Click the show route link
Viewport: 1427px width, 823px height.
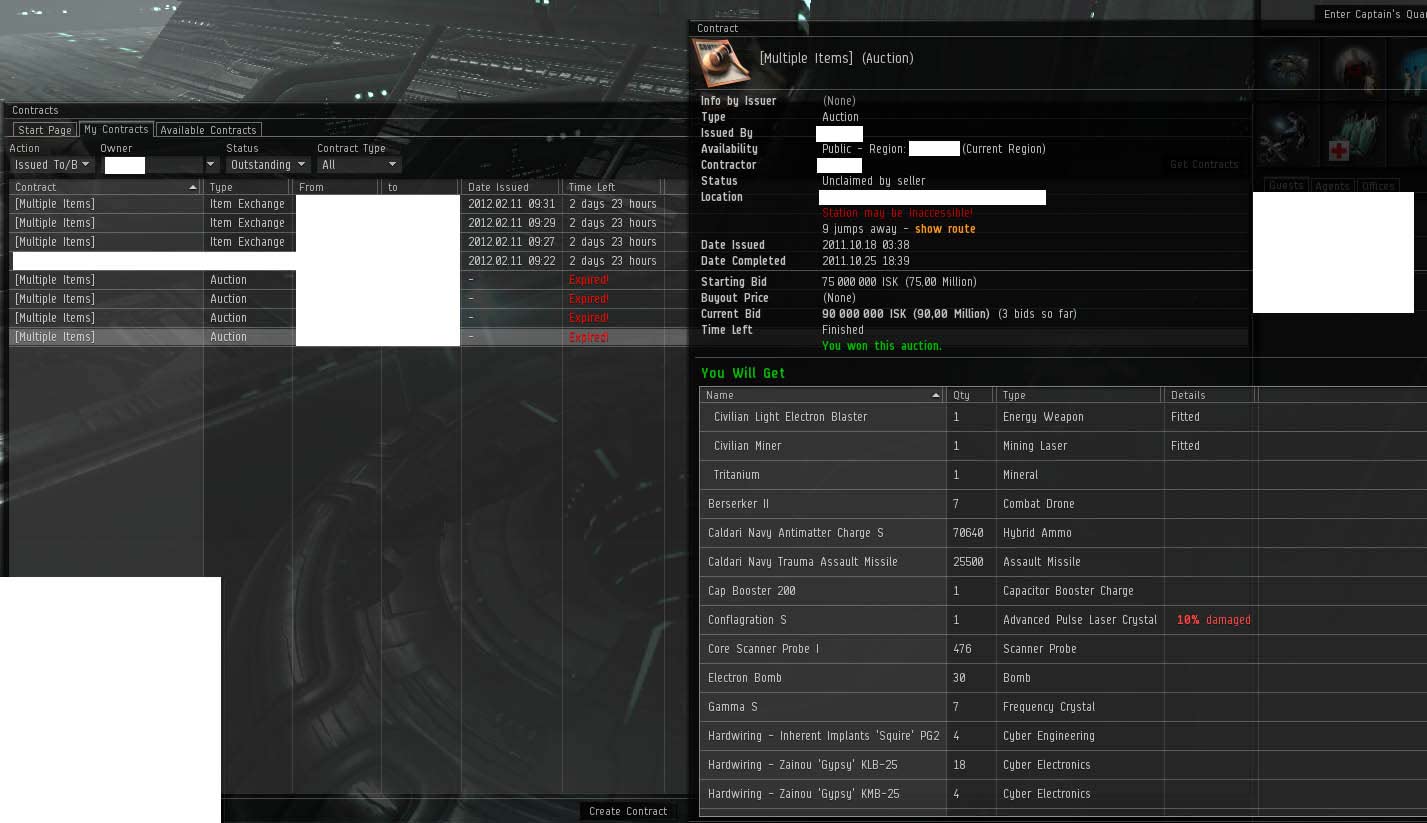coord(945,229)
